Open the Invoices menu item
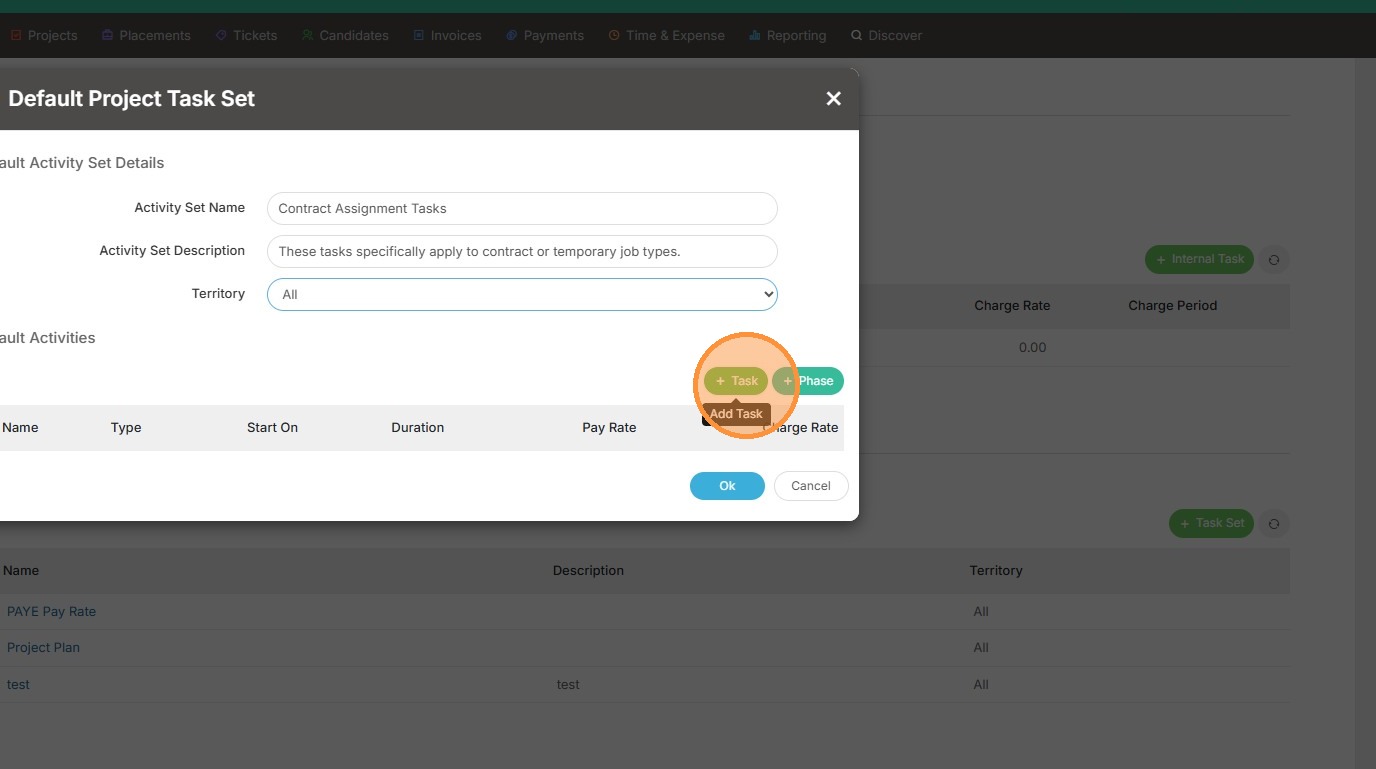 pyautogui.click(x=447, y=35)
